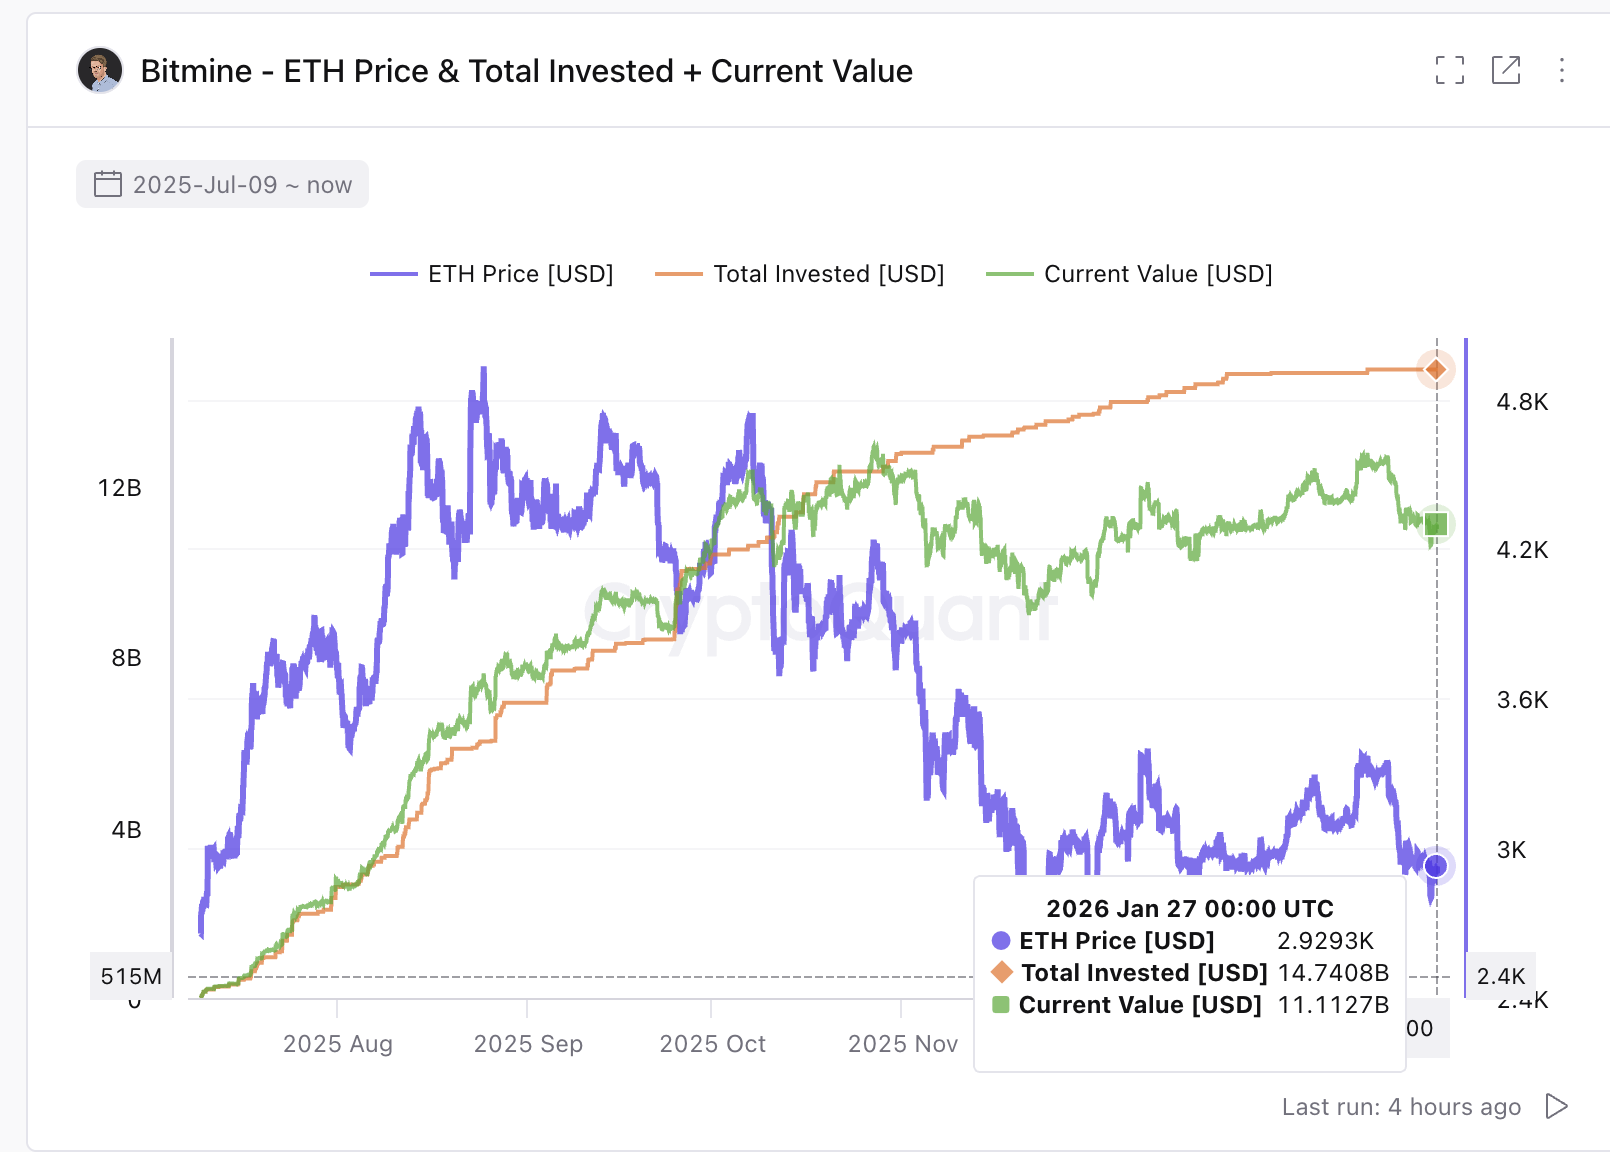Hide the Total Invested [USD] series

pos(828,273)
